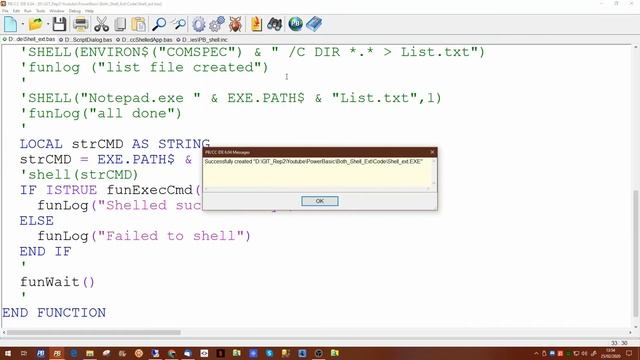This screenshot has height=360, width=640.
Task: Expand the dropdown arrow beside Open Folder
Action: coord(48,24)
